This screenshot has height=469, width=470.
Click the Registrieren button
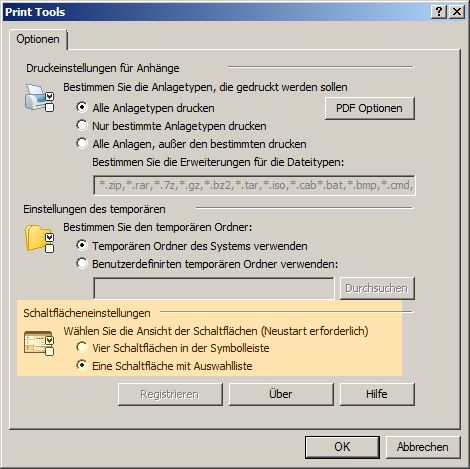pos(170,394)
